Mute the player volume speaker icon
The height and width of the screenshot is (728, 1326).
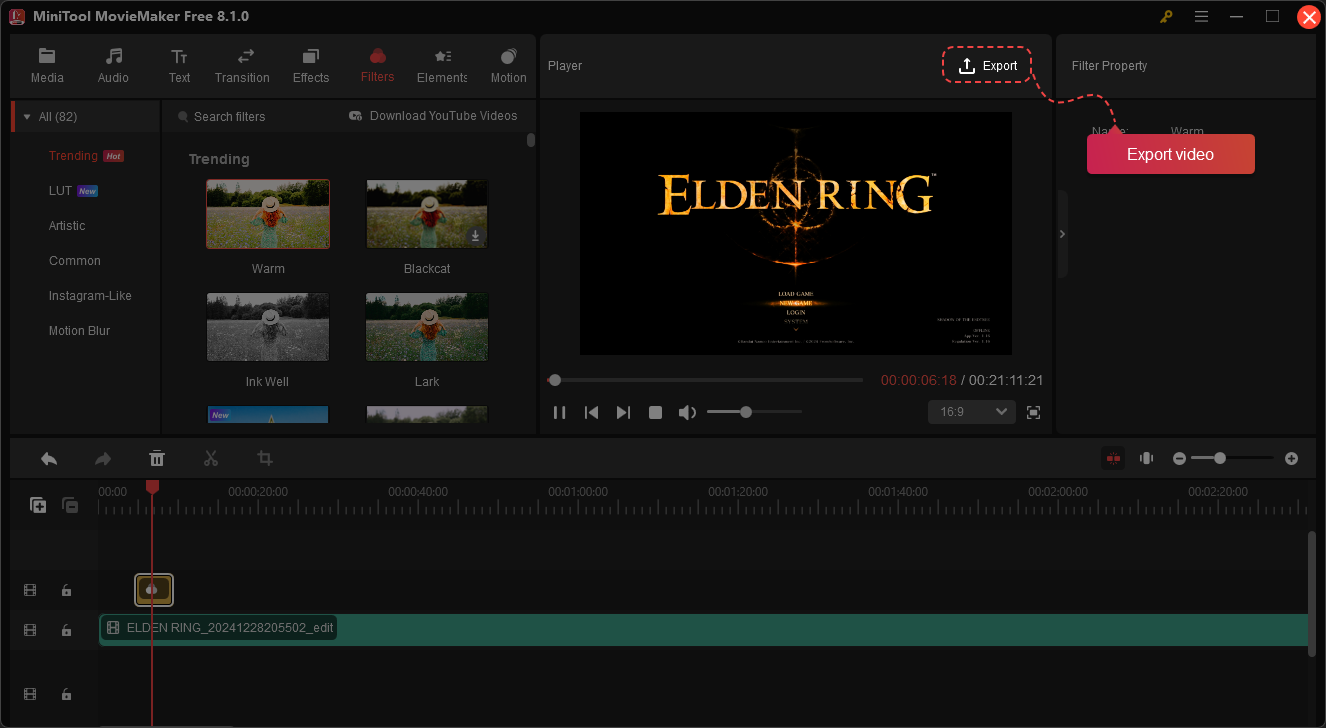pyautogui.click(x=687, y=412)
